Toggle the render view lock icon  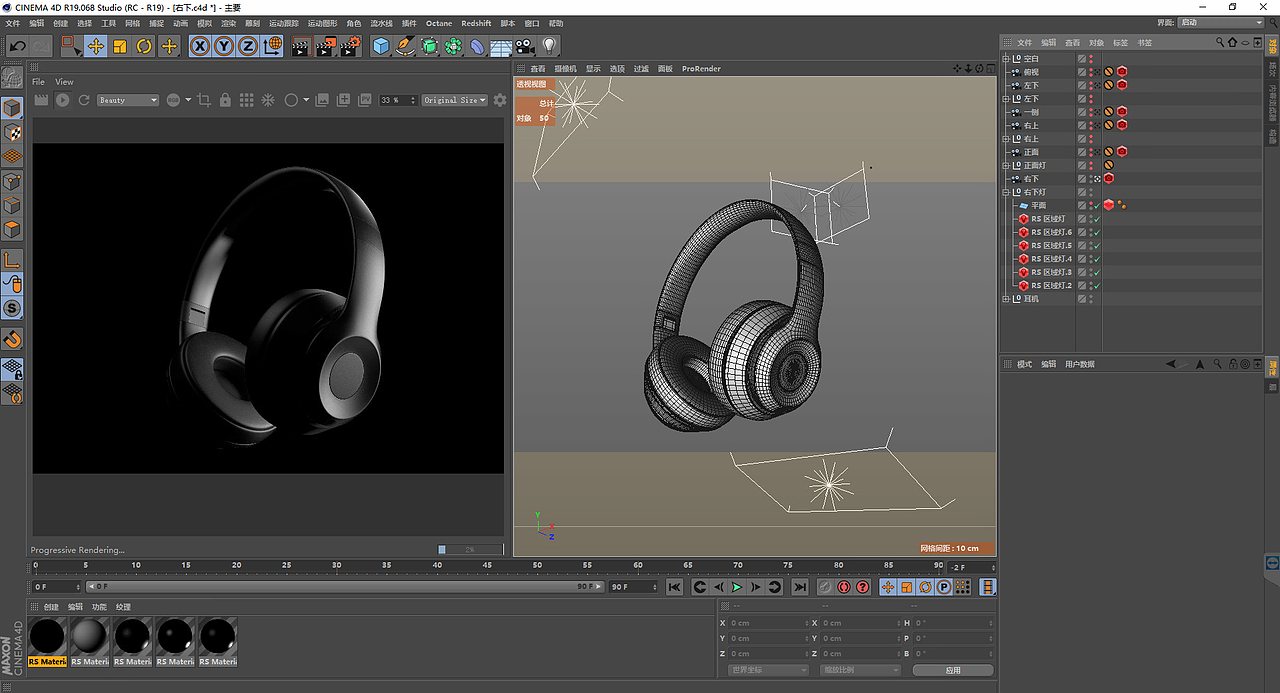point(225,100)
